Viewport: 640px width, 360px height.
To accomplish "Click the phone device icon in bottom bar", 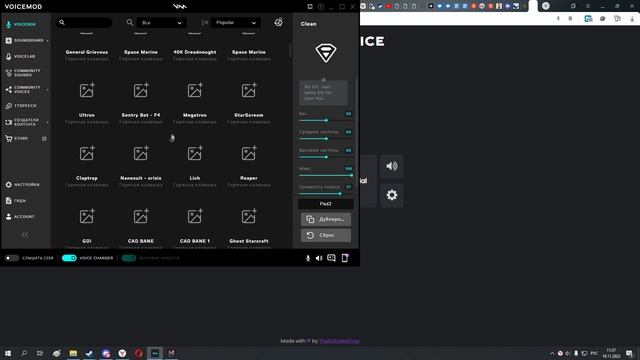I will click(345, 258).
